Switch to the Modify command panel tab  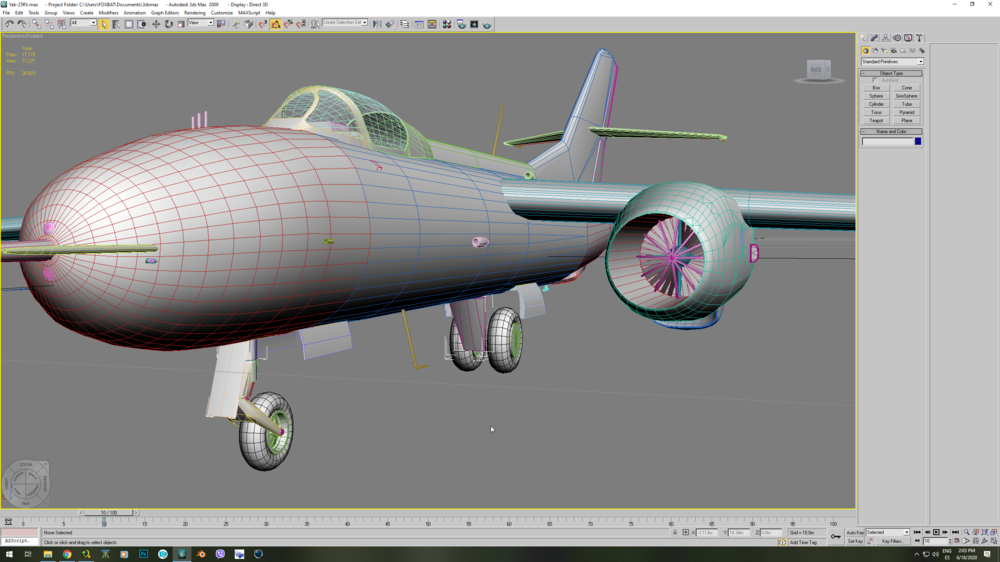874,38
